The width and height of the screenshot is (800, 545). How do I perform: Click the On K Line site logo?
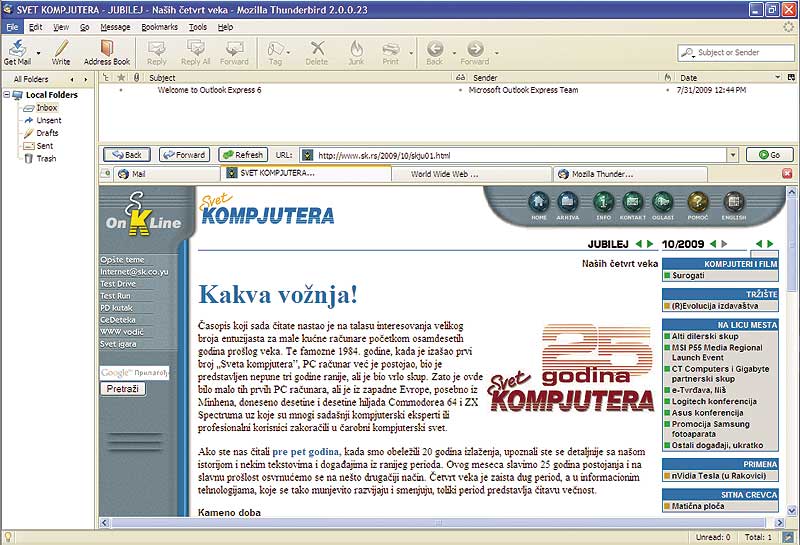[x=144, y=214]
